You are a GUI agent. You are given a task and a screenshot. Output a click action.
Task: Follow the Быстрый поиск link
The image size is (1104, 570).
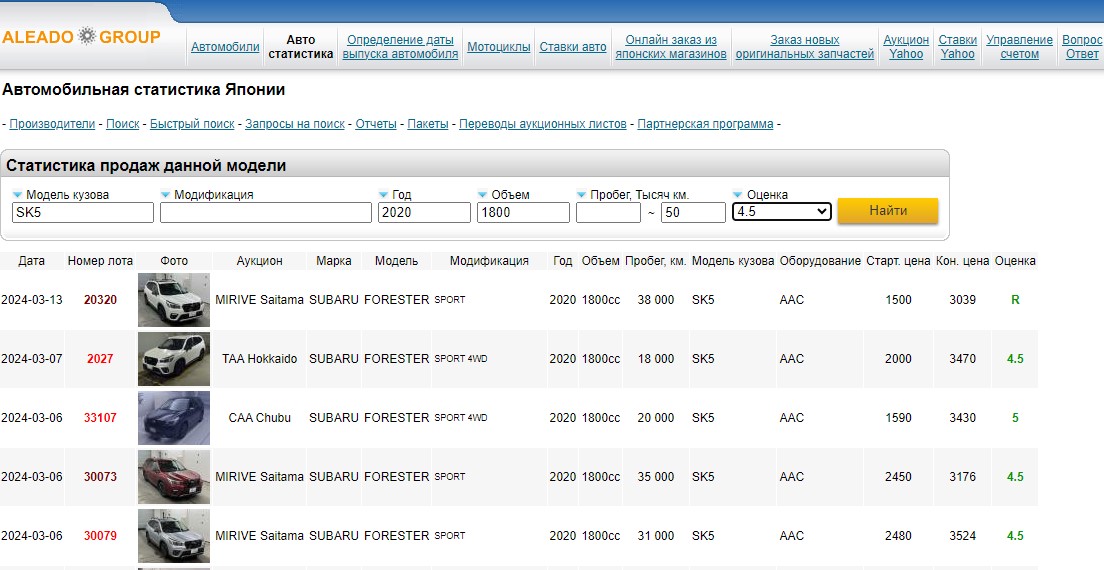[192, 124]
